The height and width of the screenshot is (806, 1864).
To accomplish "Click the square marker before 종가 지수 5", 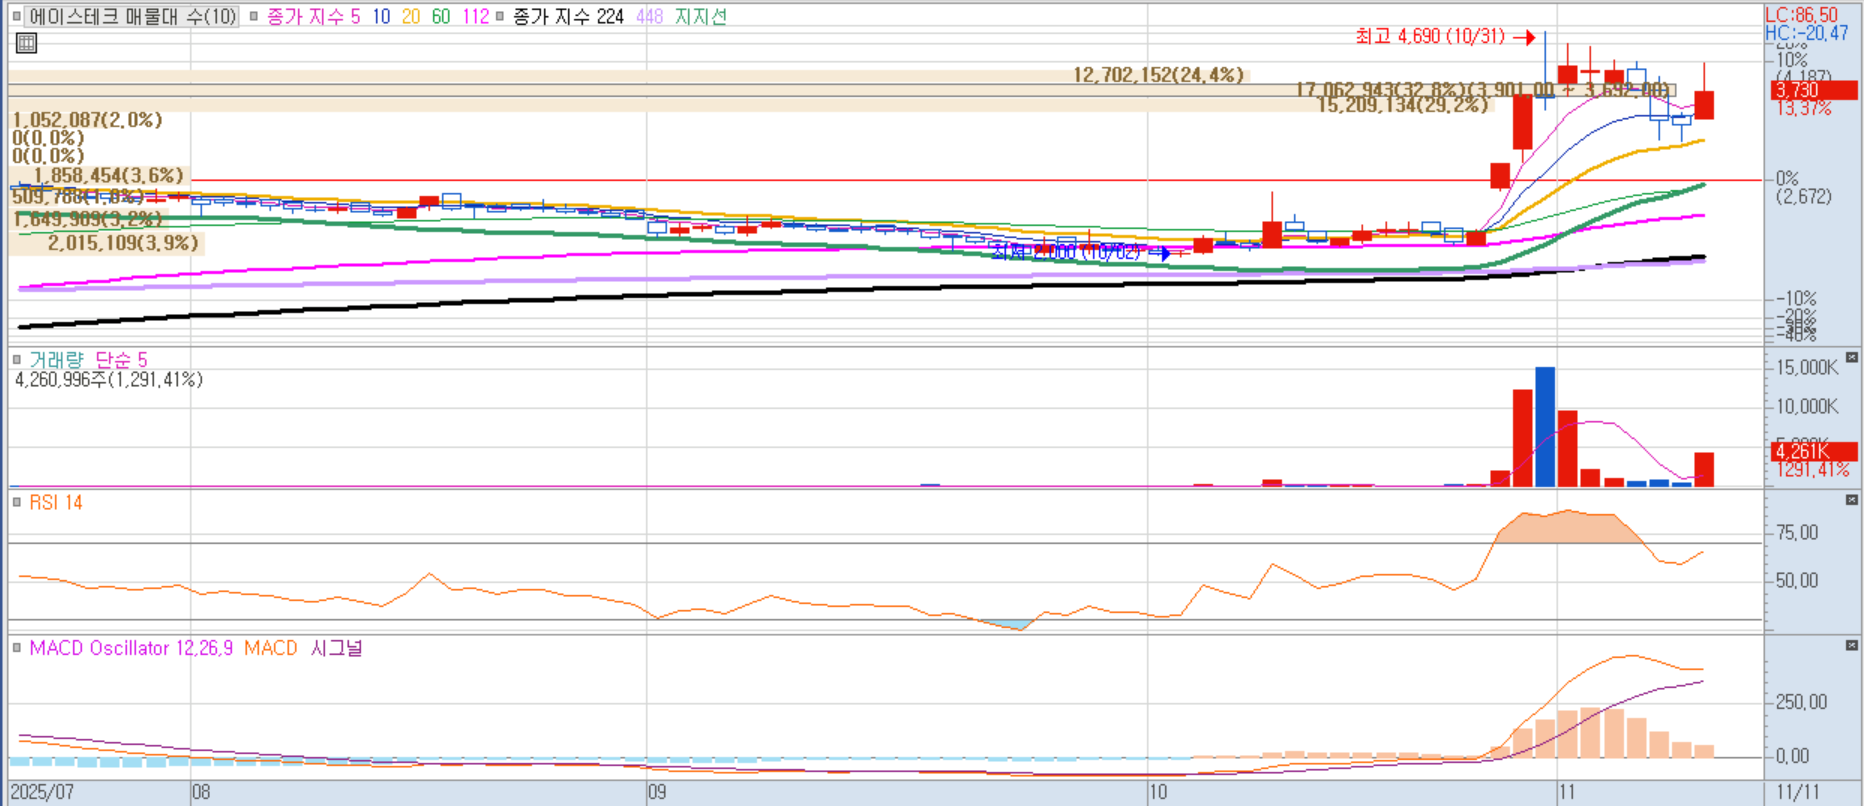I will coord(254,17).
